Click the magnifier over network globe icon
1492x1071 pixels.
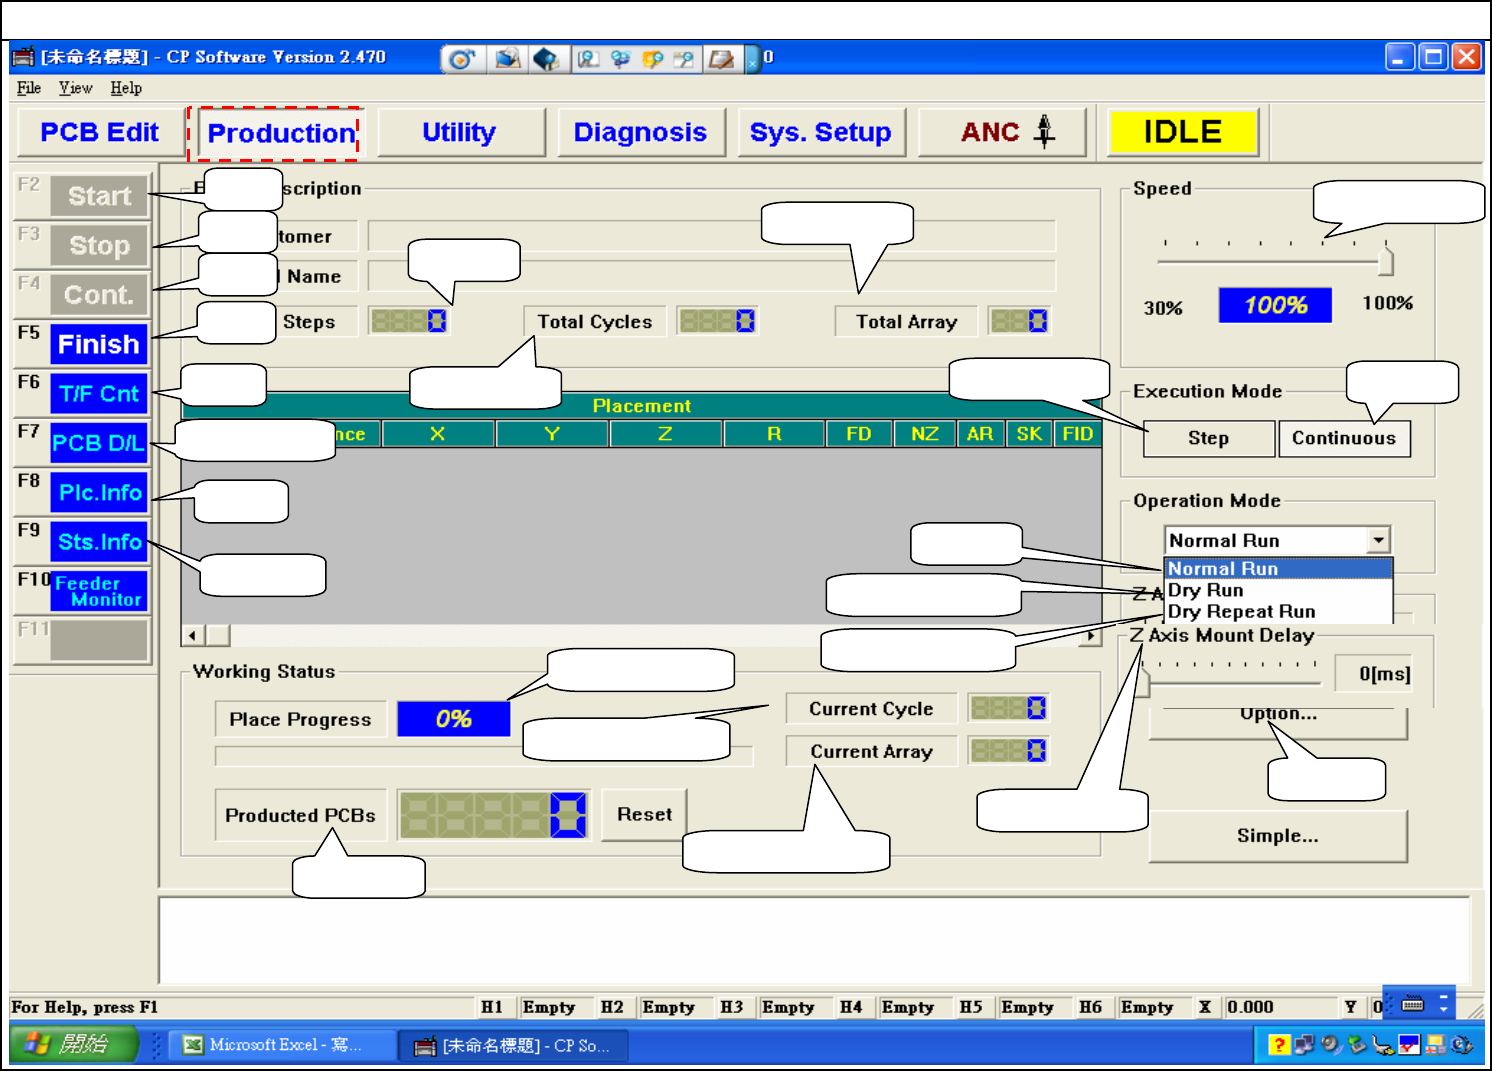click(620, 59)
